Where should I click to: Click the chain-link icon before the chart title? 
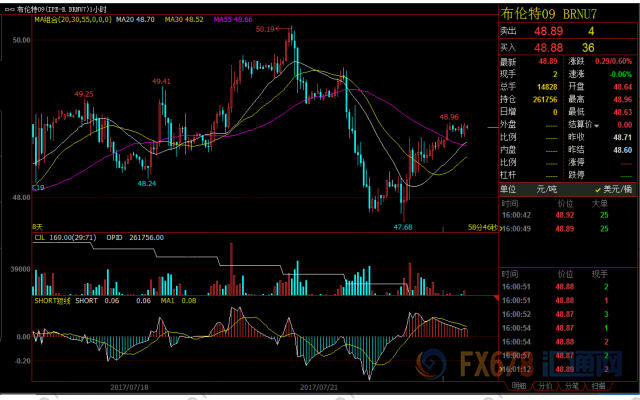point(11,9)
